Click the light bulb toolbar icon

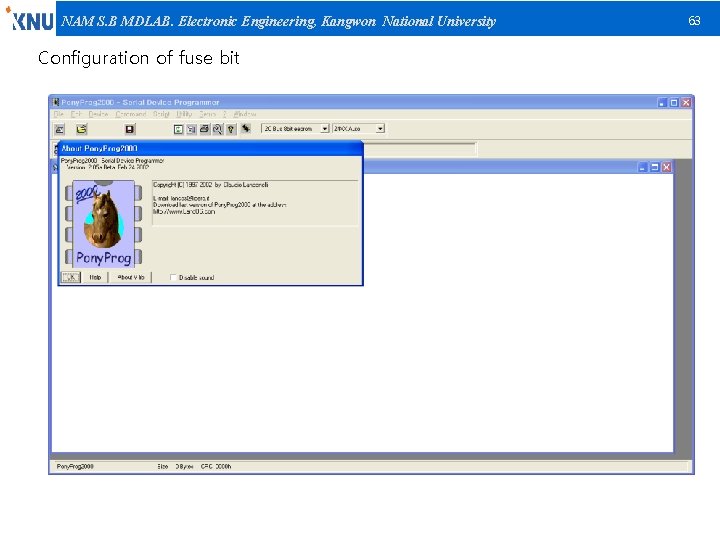(231, 129)
